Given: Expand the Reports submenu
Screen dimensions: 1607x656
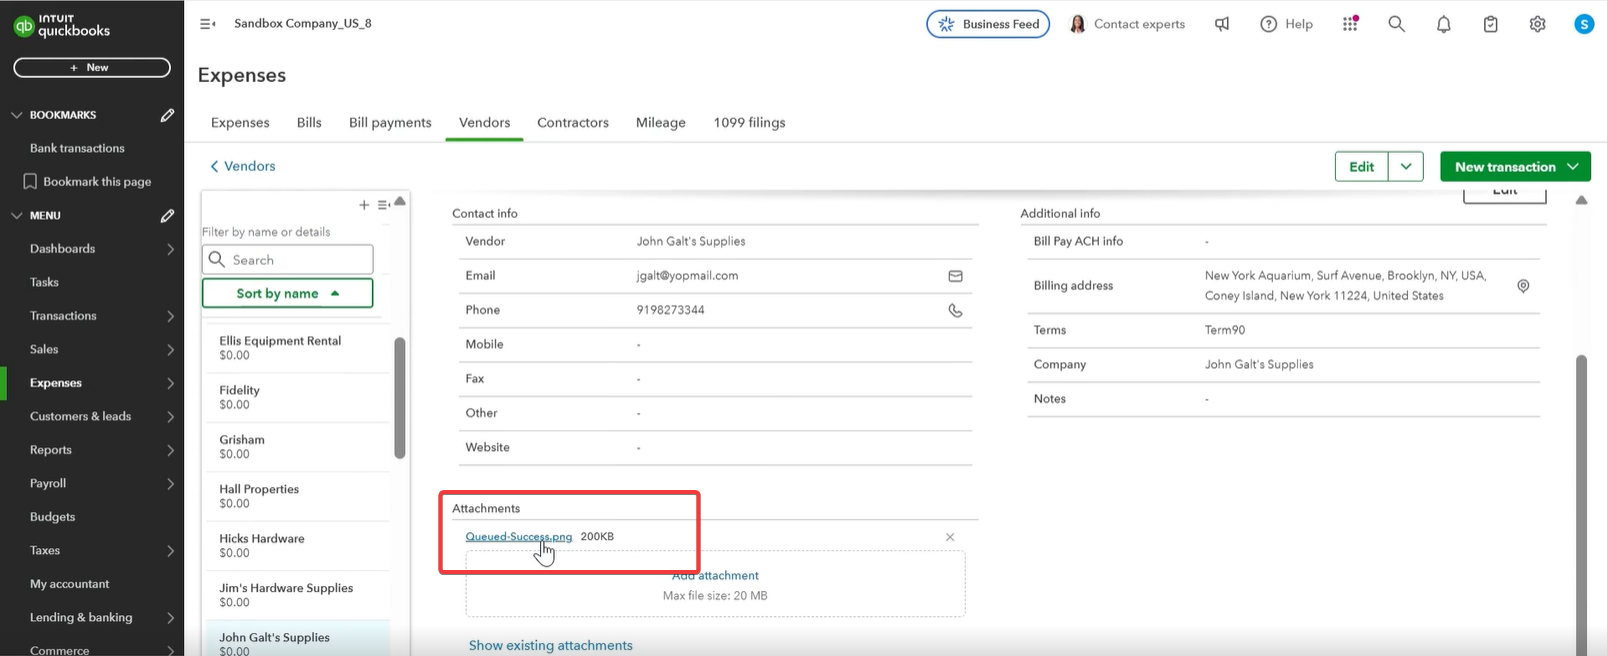Looking at the screenshot, I should (x=170, y=450).
